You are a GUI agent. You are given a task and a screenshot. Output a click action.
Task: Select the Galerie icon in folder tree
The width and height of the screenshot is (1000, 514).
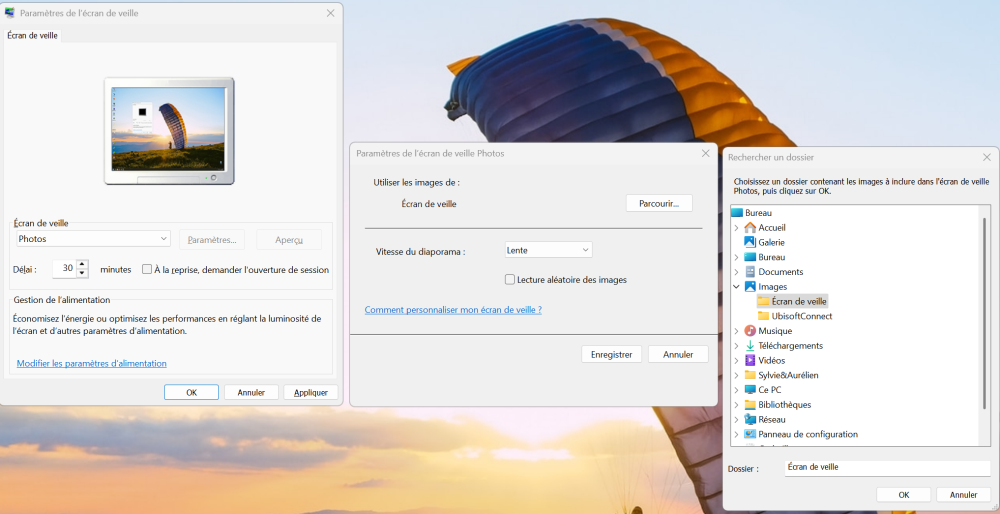pyautogui.click(x=750, y=242)
